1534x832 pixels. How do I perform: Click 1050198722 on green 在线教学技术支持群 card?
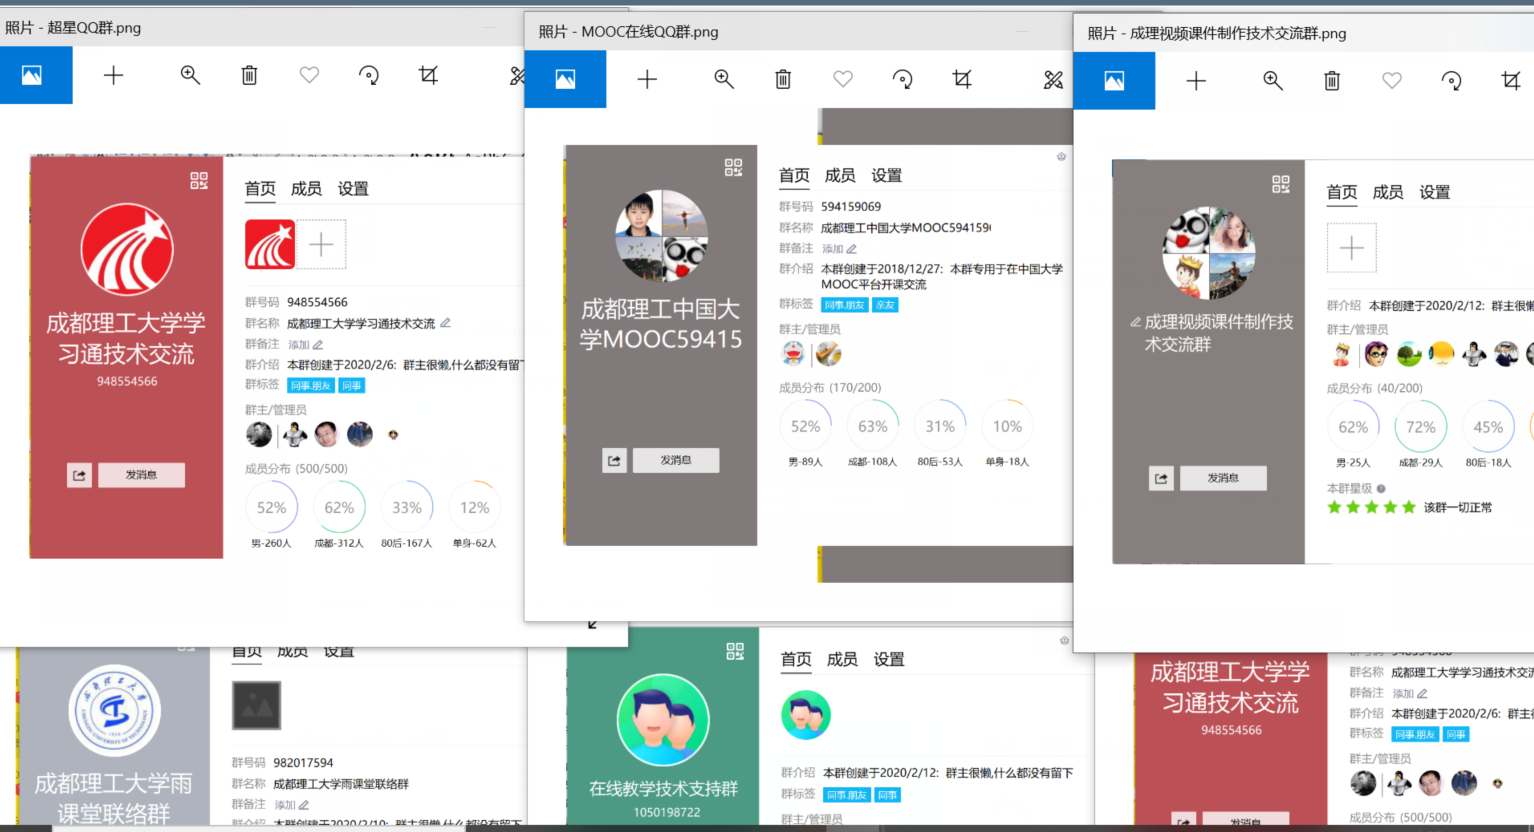coord(667,812)
